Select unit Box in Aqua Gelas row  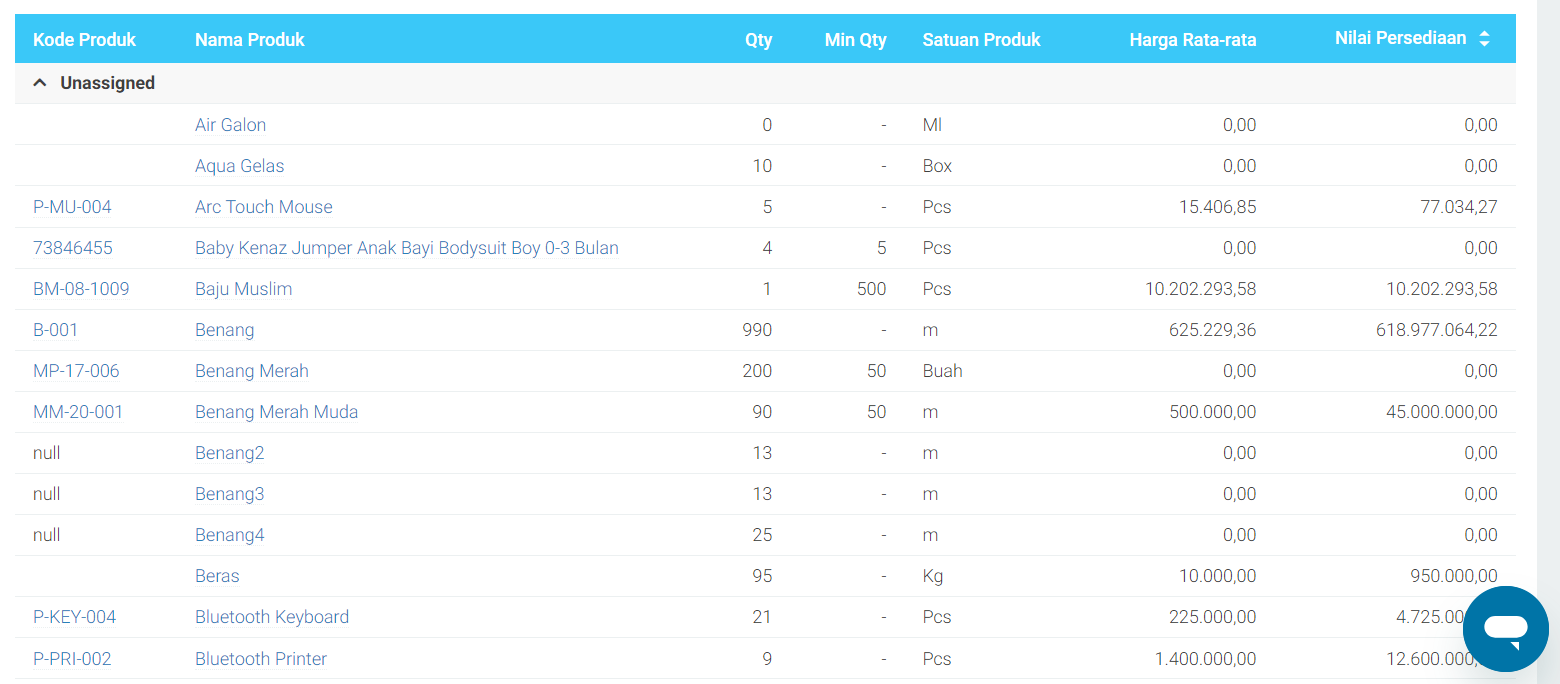coord(937,166)
